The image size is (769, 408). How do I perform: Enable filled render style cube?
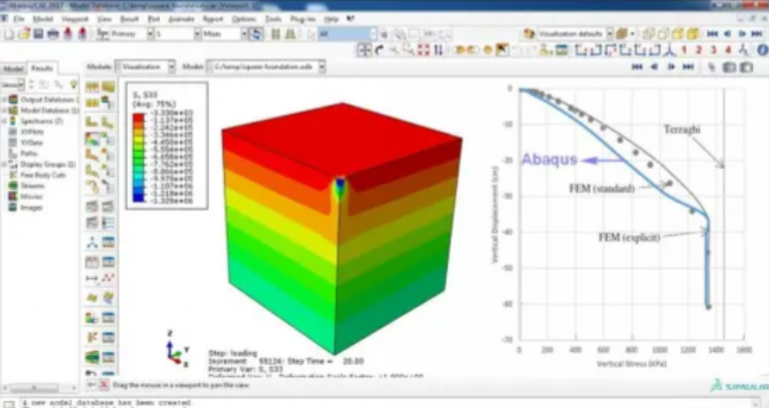[x=678, y=34]
